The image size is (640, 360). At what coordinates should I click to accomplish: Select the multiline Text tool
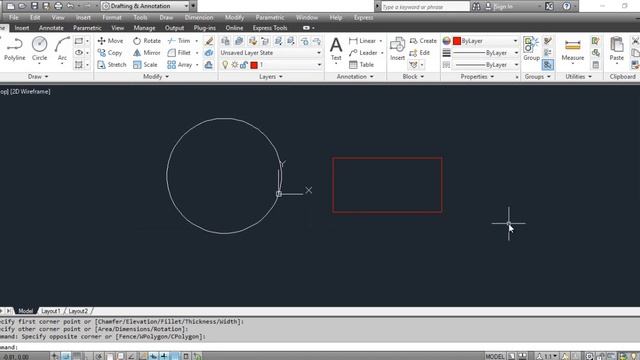[x=336, y=49]
